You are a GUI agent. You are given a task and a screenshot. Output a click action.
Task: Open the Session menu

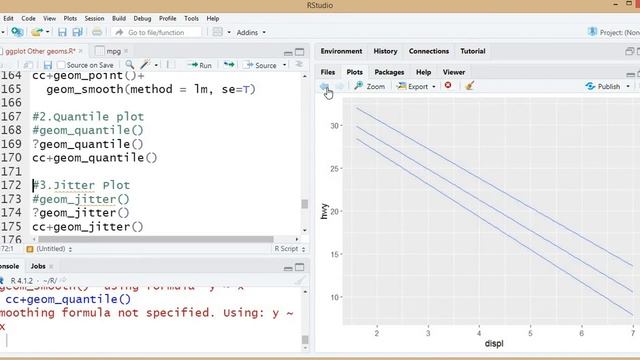coord(94,18)
